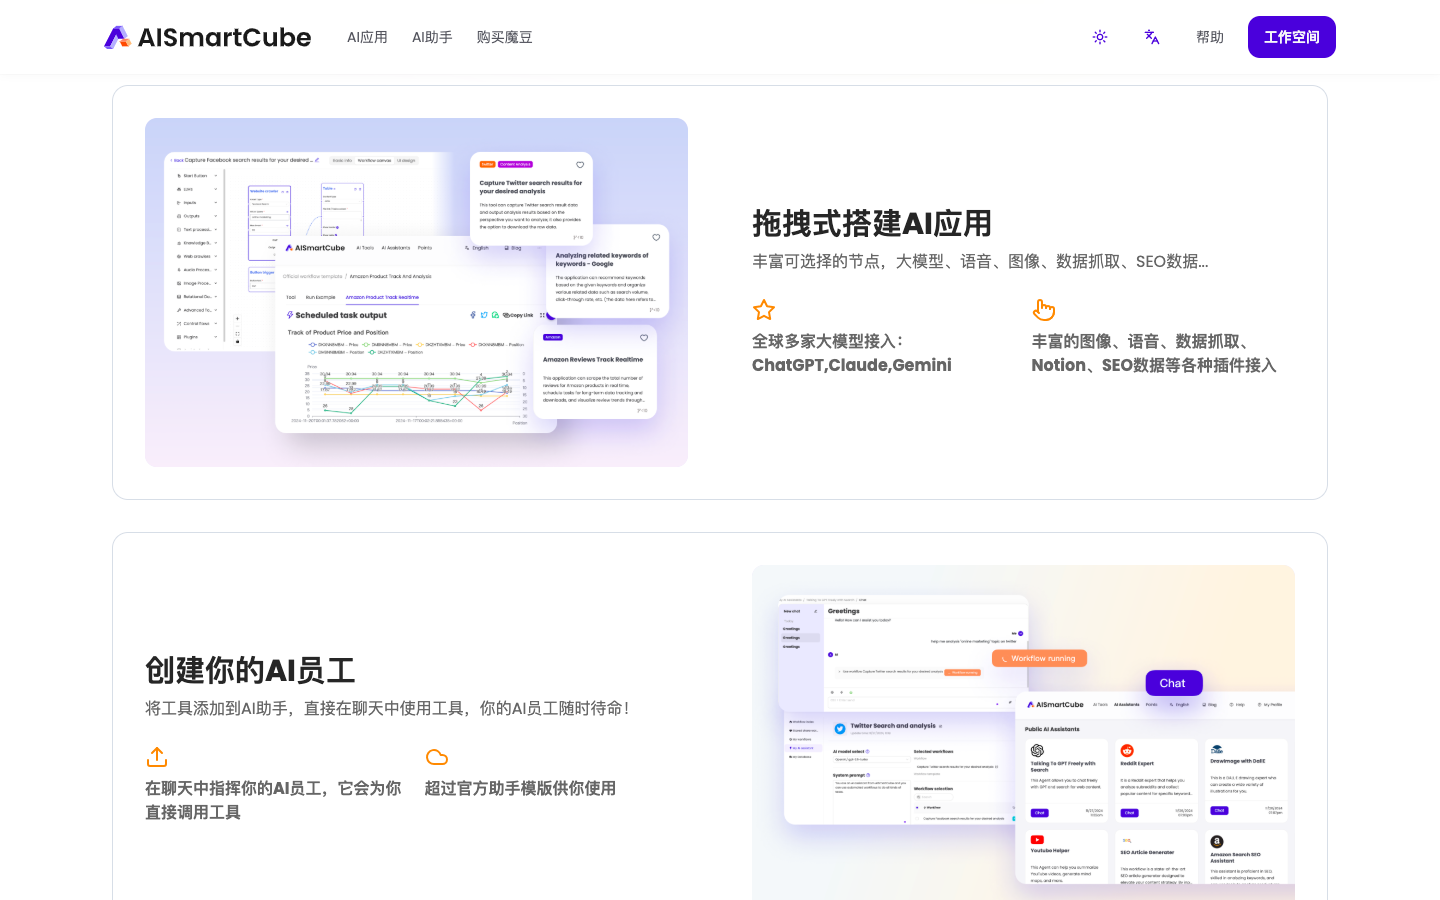Click the AISmartCube logo

point(208,37)
